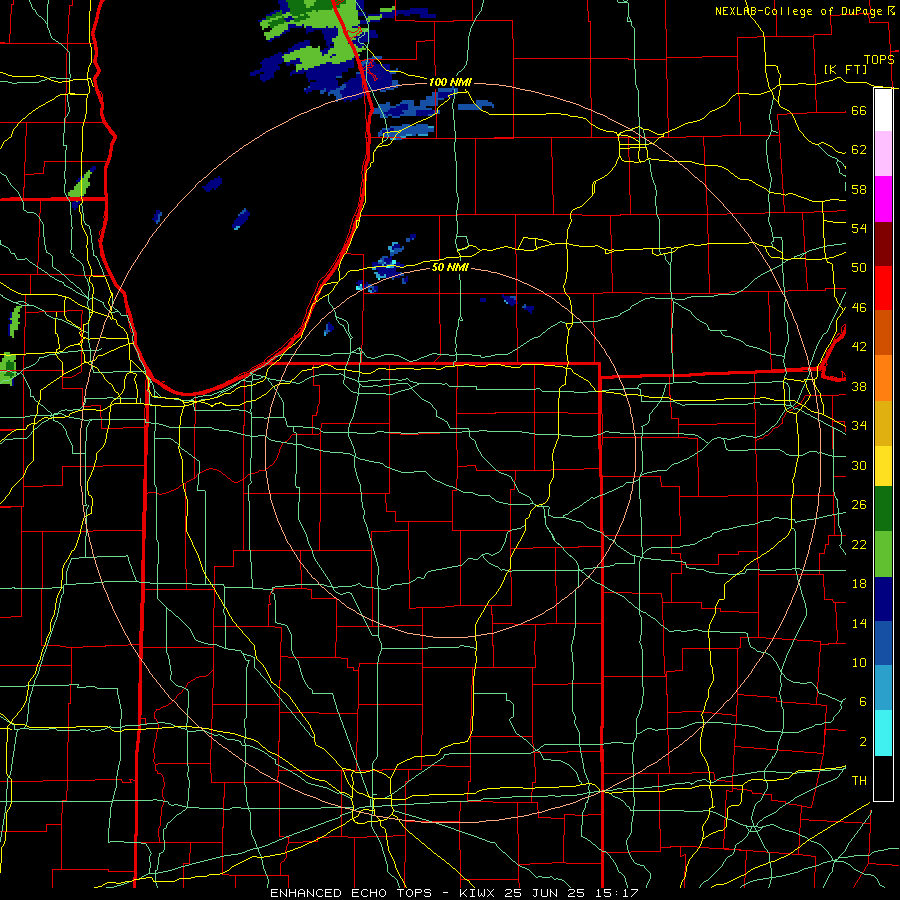Click the light green legend swatch

pyautogui.click(x=883, y=554)
